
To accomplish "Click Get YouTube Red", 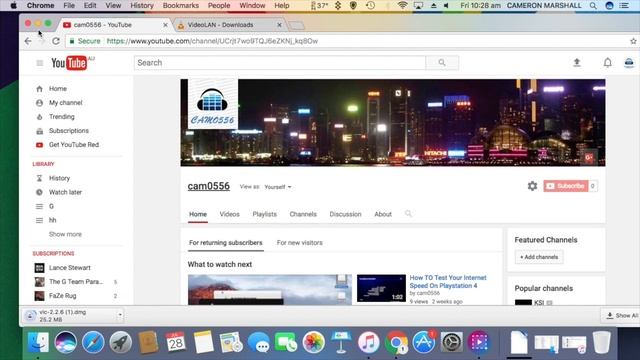I will 73,144.
